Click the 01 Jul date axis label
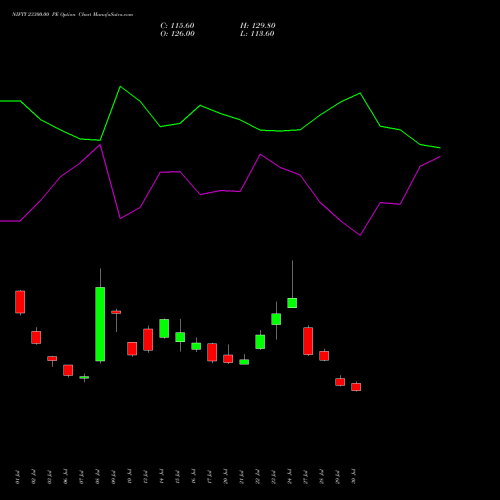 pos(17,477)
